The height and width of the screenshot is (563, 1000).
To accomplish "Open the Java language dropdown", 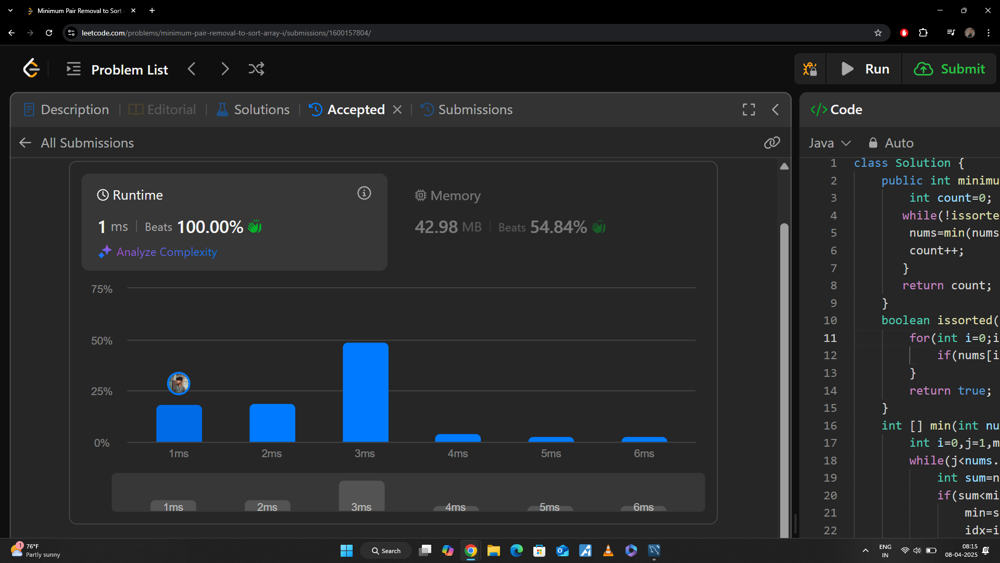I will [830, 143].
